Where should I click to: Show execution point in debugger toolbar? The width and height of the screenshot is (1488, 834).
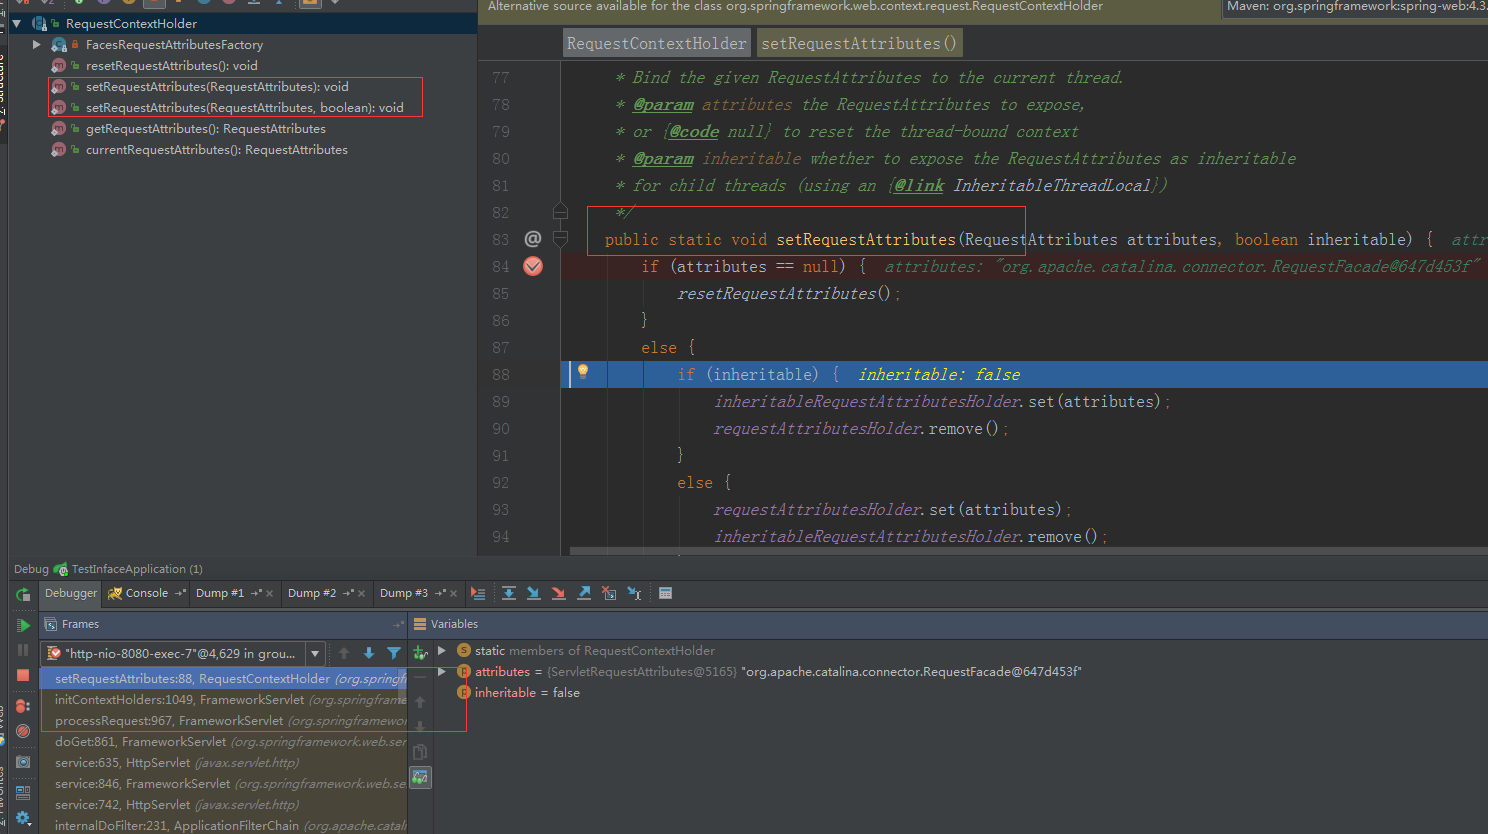(x=478, y=593)
